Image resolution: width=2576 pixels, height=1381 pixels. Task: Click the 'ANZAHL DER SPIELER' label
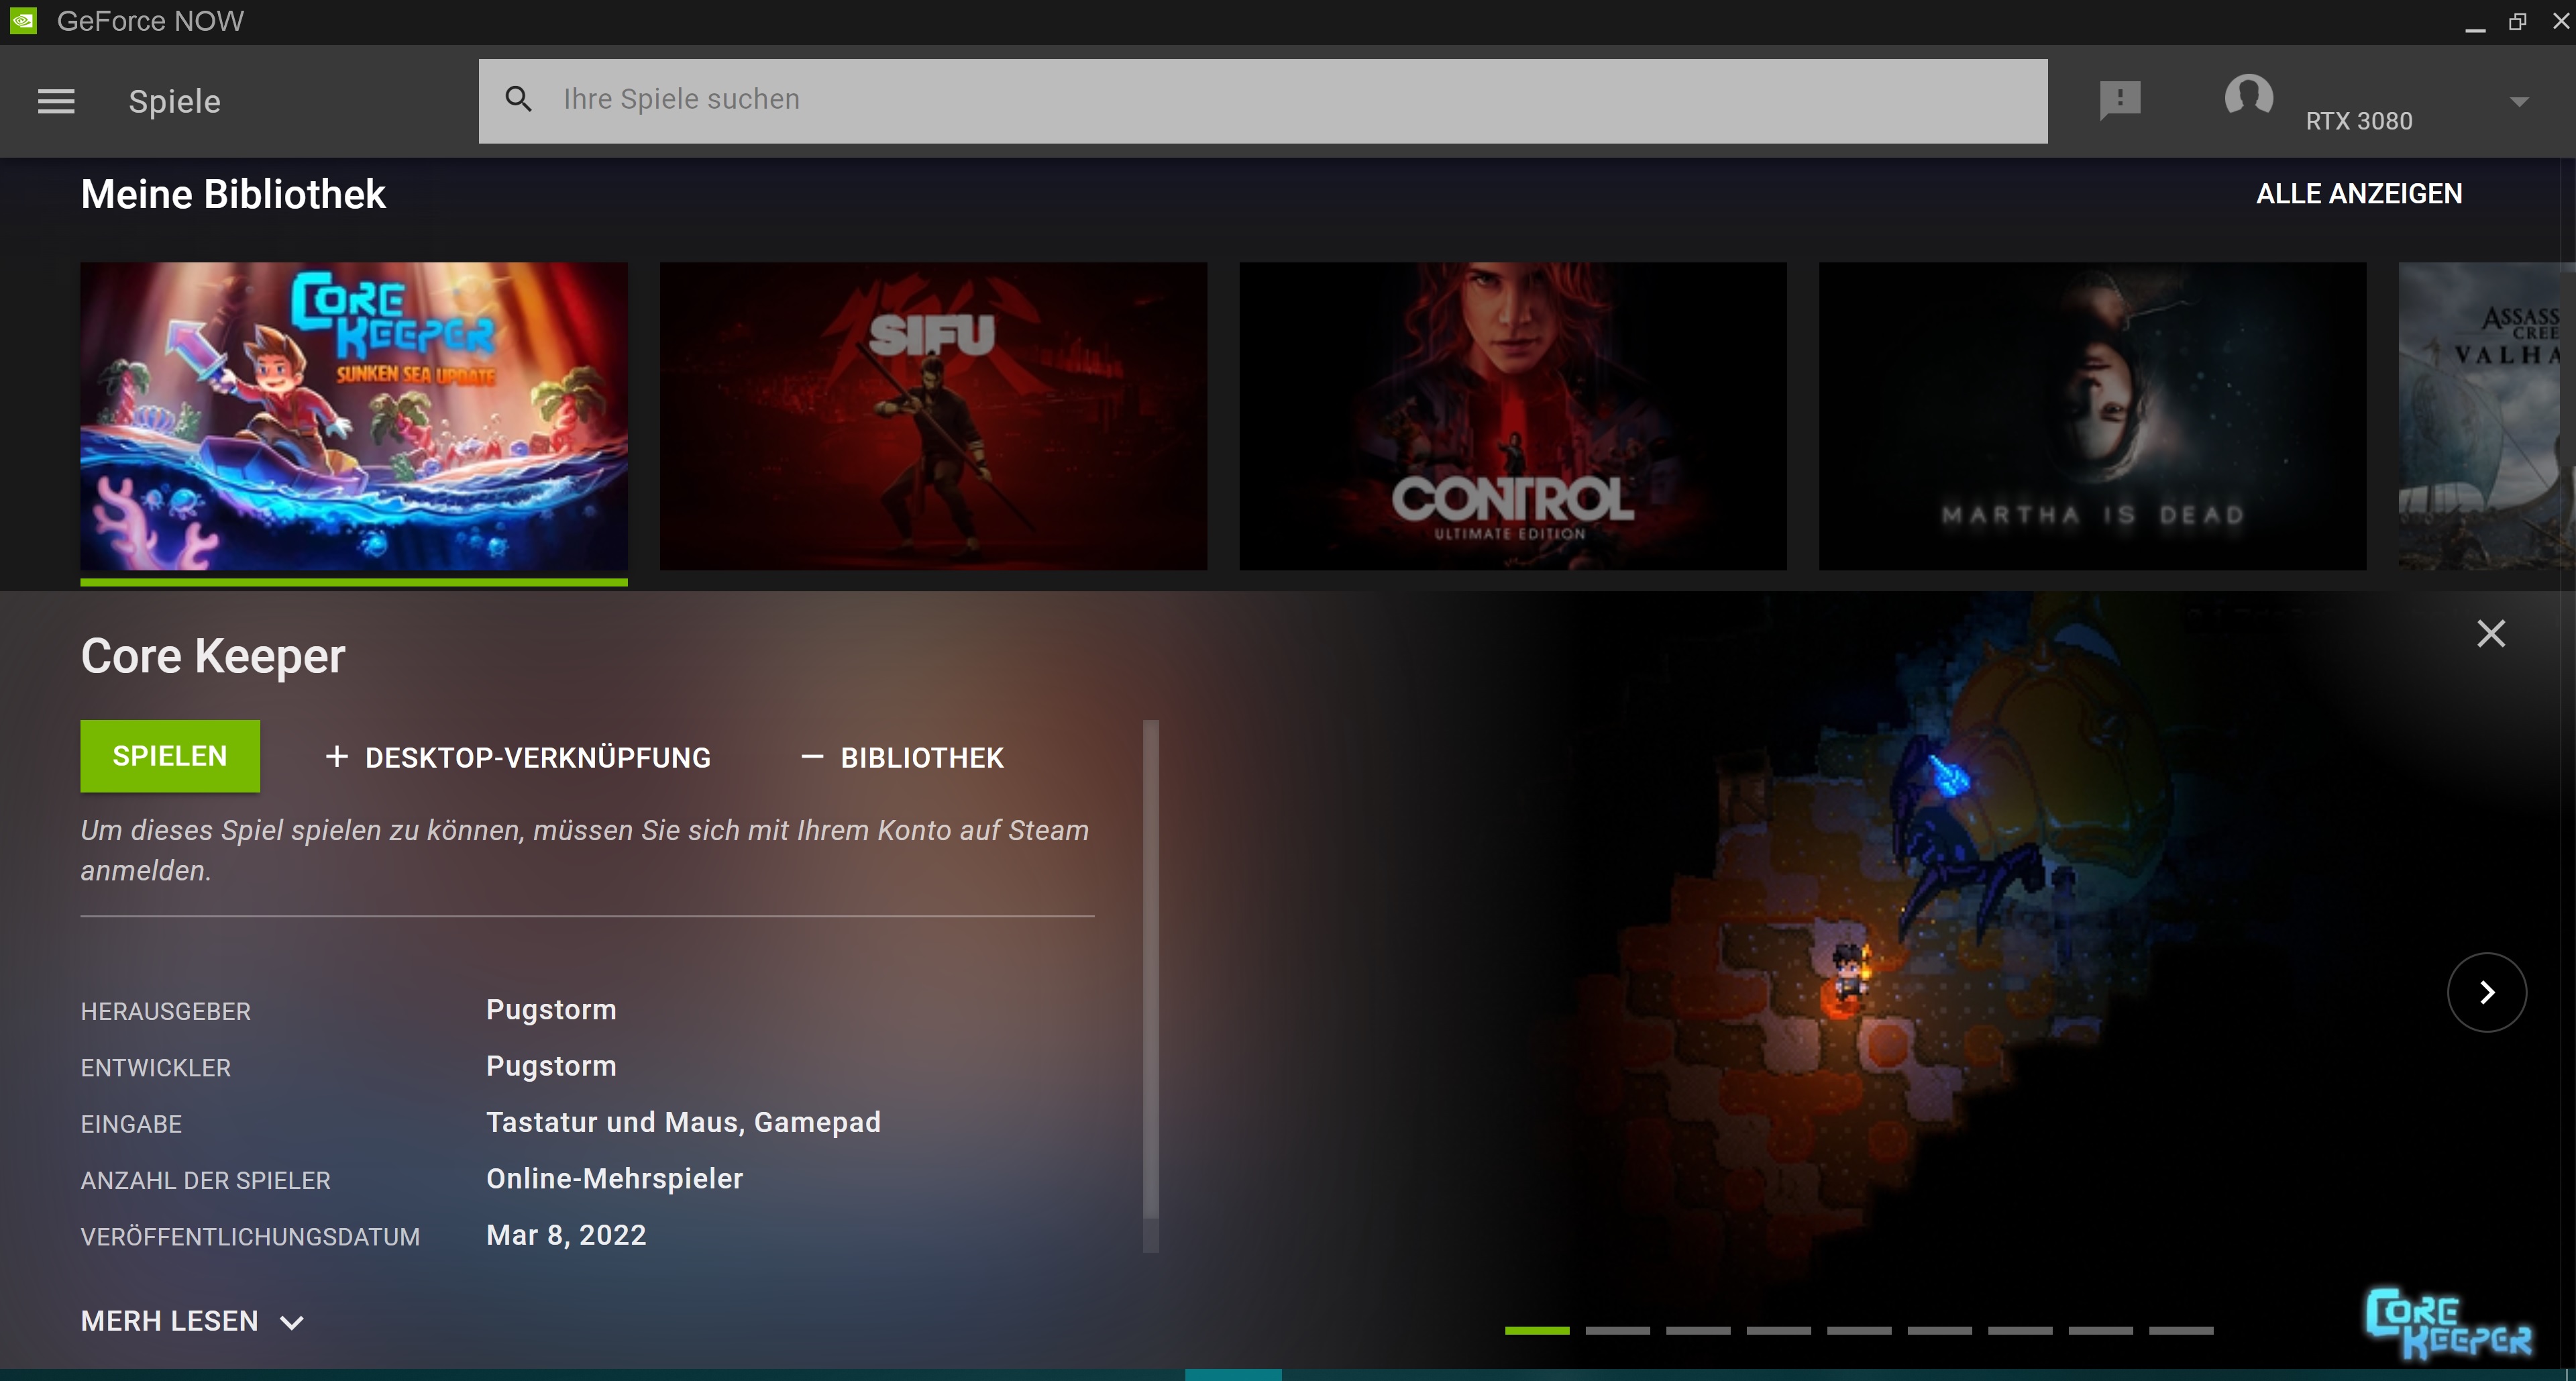click(205, 1180)
